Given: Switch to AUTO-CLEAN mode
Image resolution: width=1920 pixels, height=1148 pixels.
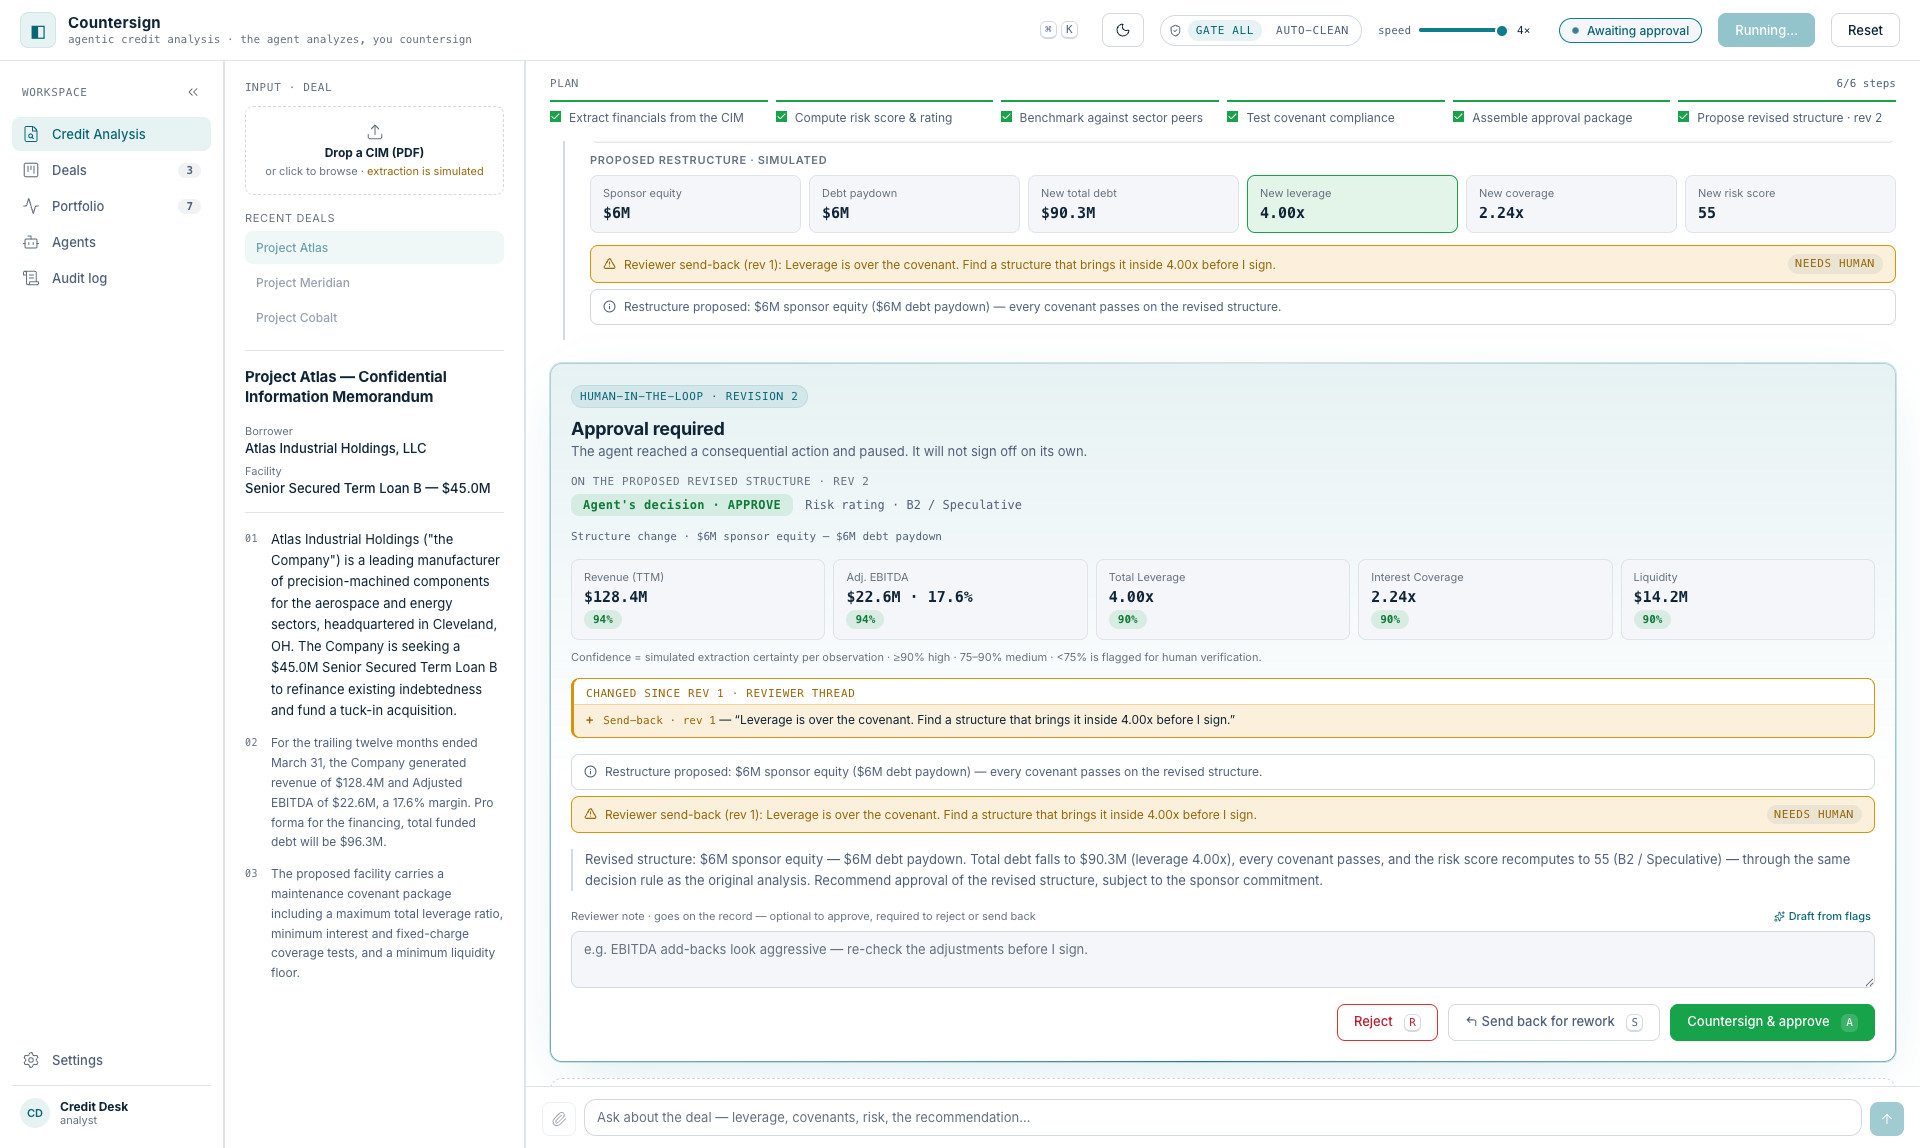Looking at the screenshot, I should pyautogui.click(x=1312, y=30).
